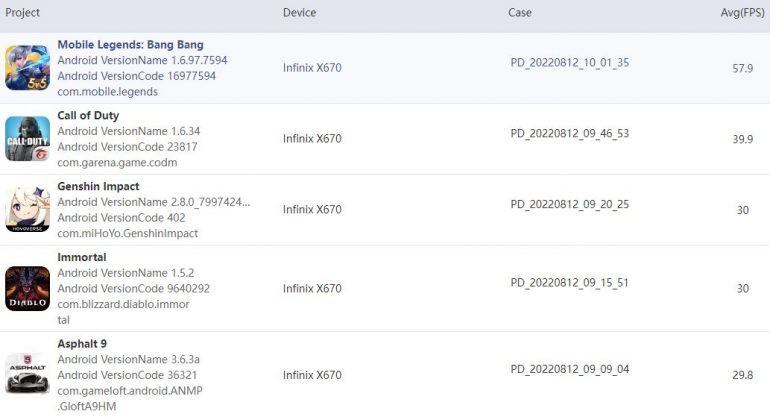Click the Diablo Immortal game icon

pos(27,288)
